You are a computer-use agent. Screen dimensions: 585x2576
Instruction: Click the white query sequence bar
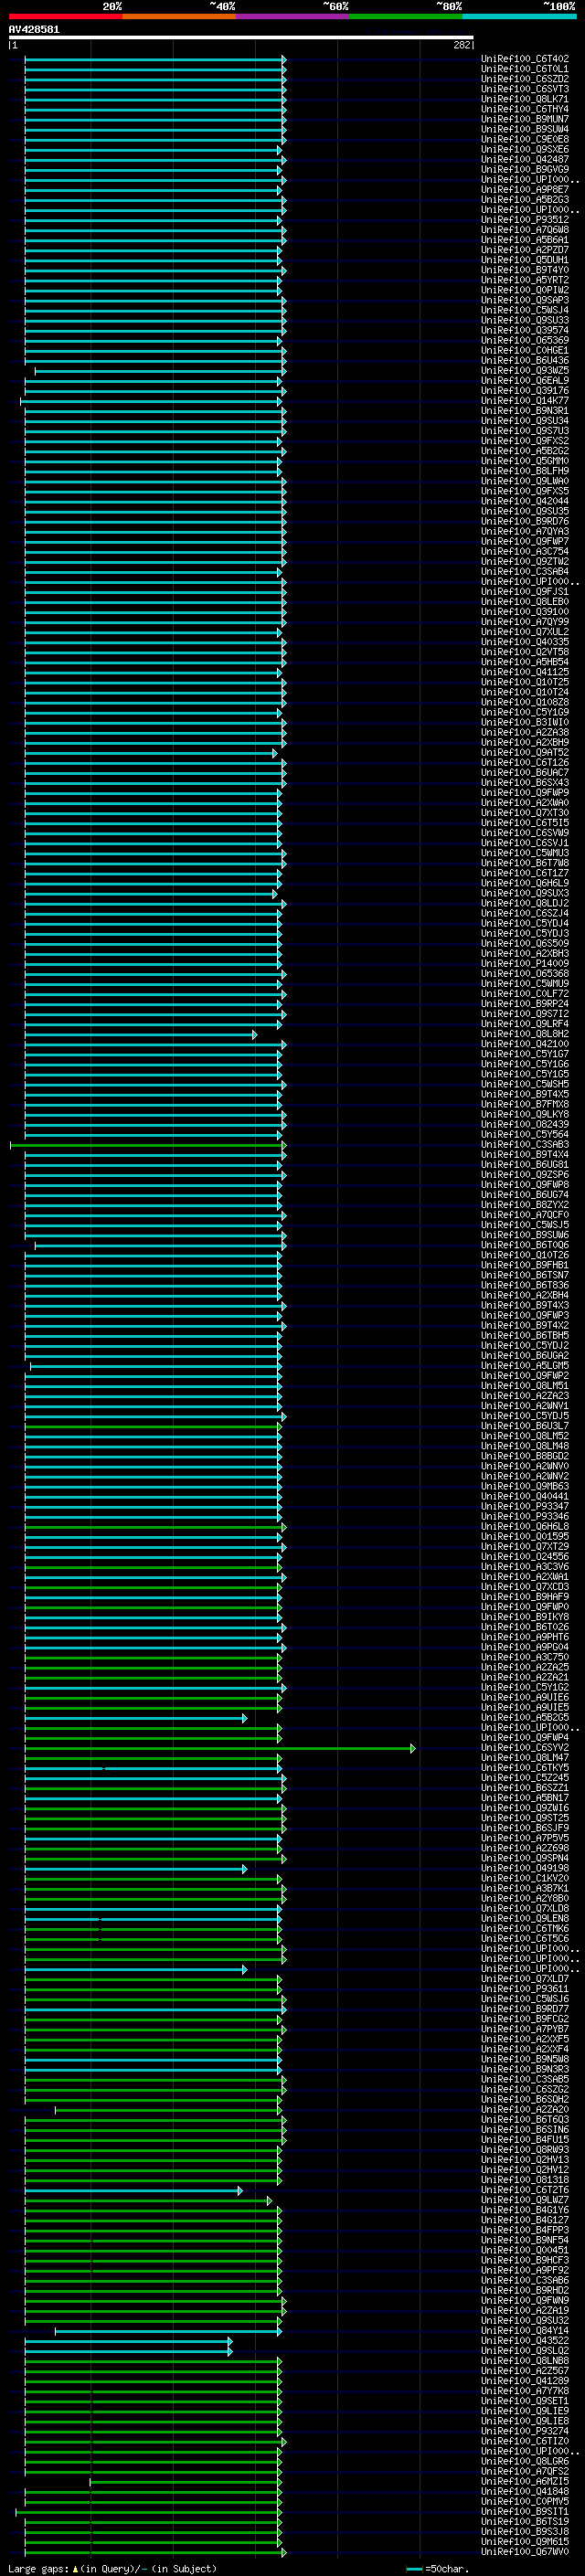[241, 37]
